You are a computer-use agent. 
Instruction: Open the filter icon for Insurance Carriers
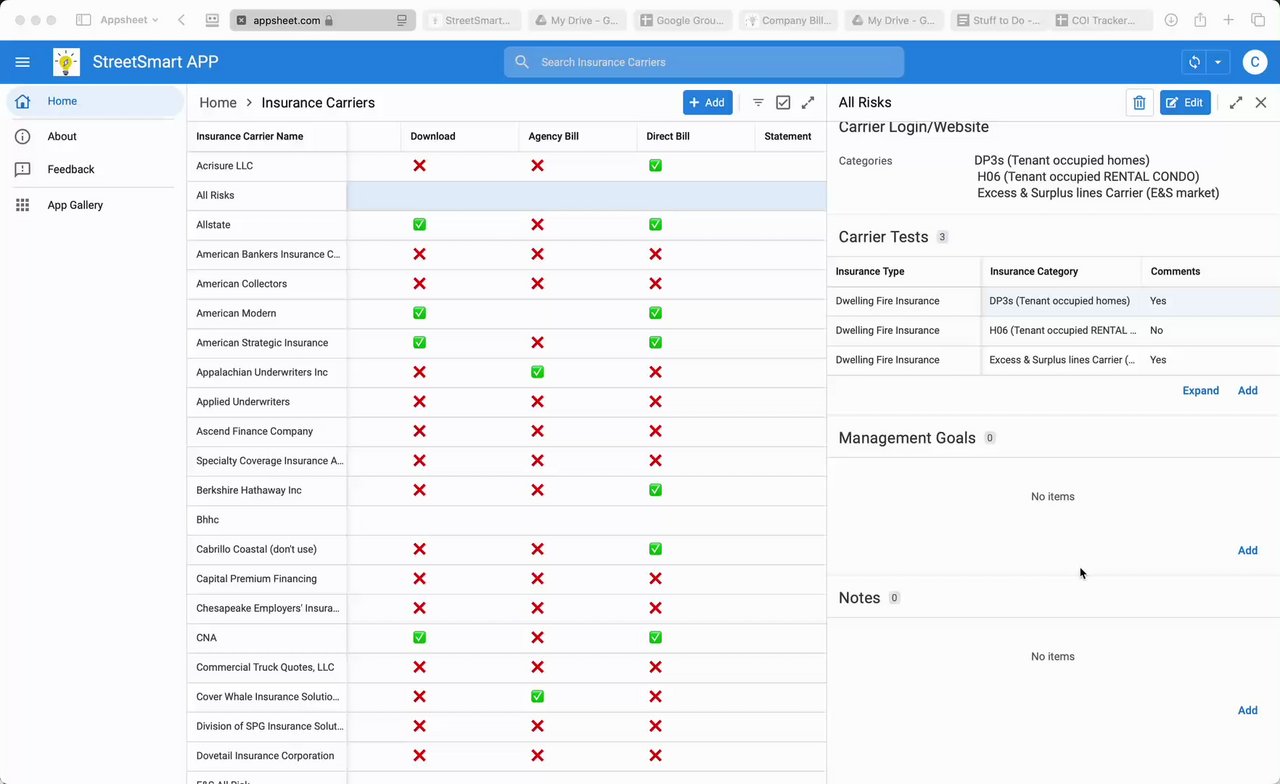pos(758,103)
